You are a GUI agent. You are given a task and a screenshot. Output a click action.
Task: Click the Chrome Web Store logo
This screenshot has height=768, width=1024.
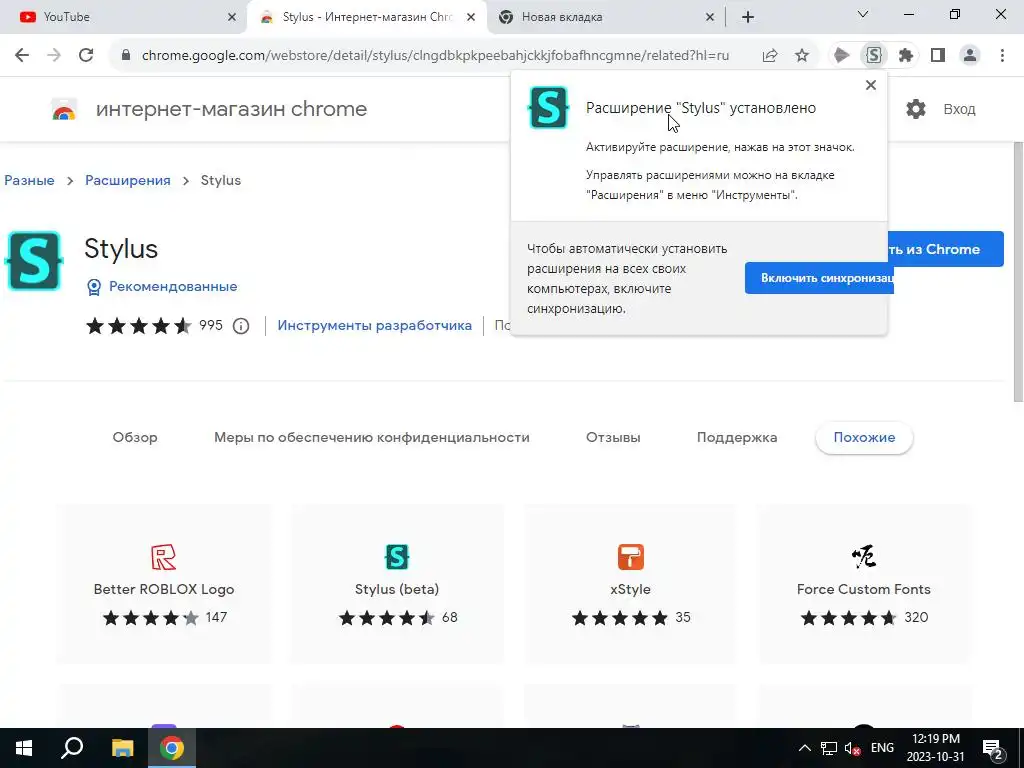pyautogui.click(x=64, y=110)
